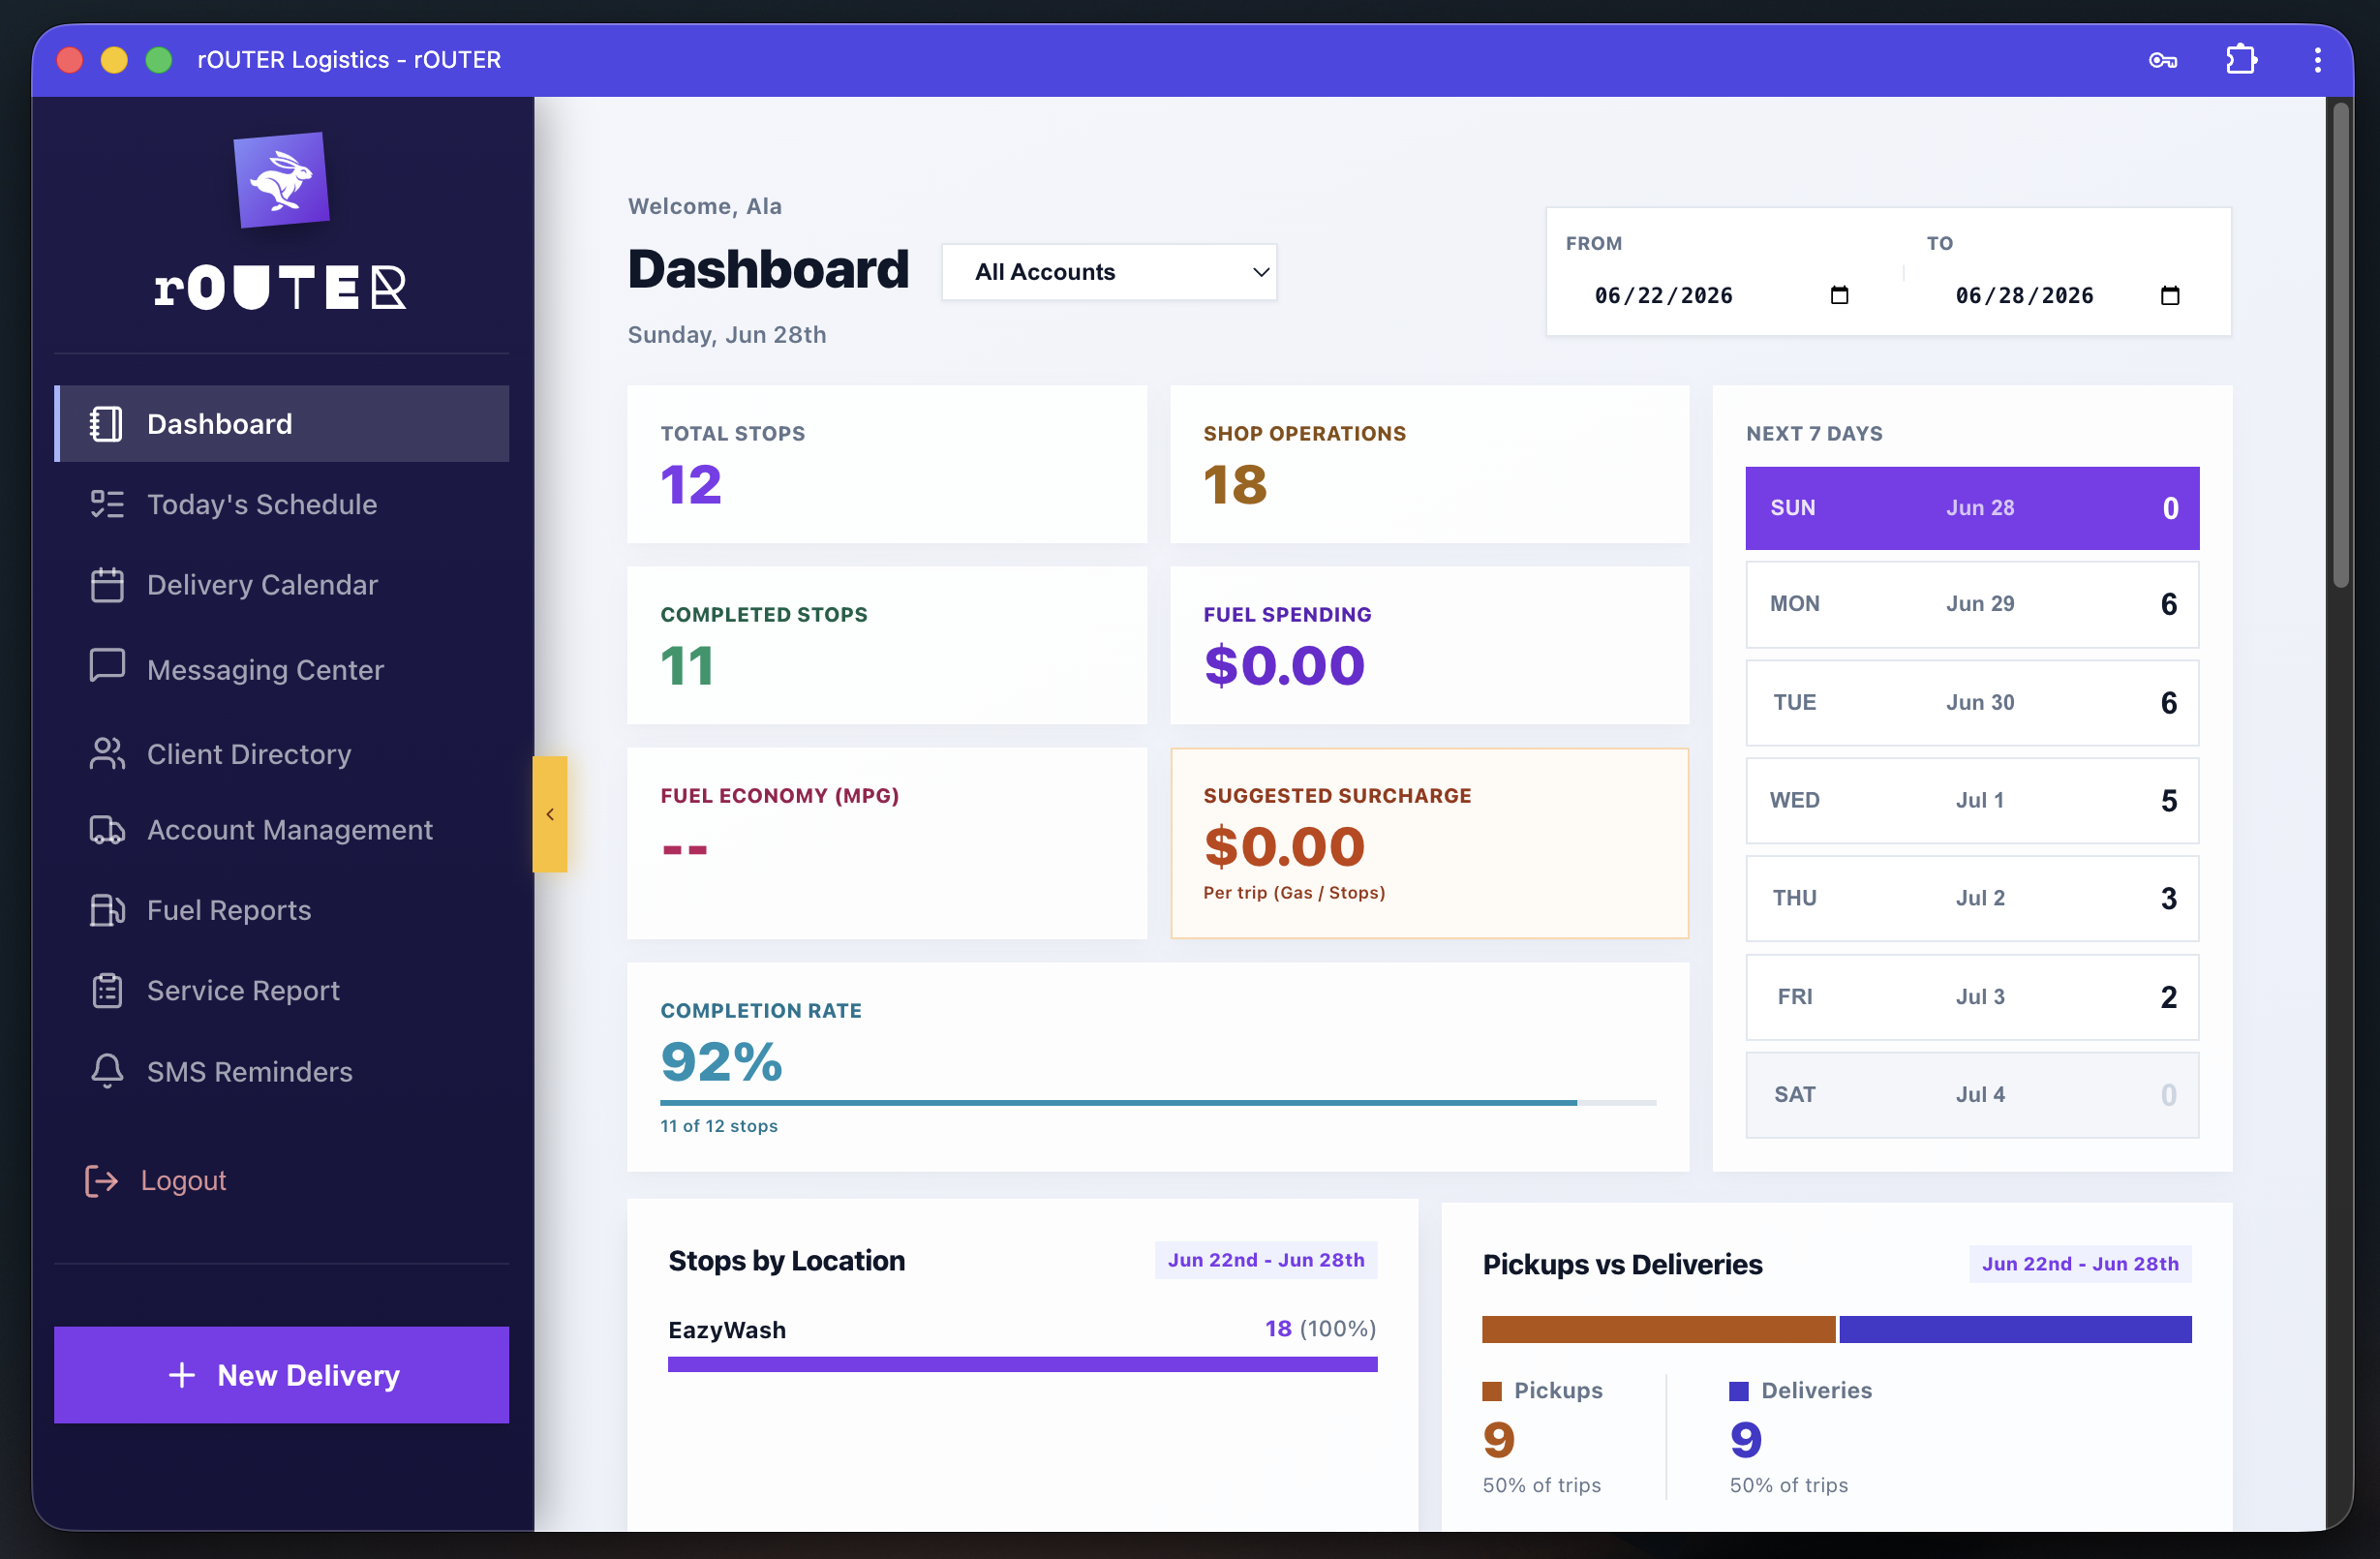Click the 'Welcome, Ala' greeting
This screenshot has width=2380, height=1559.
pos(705,206)
